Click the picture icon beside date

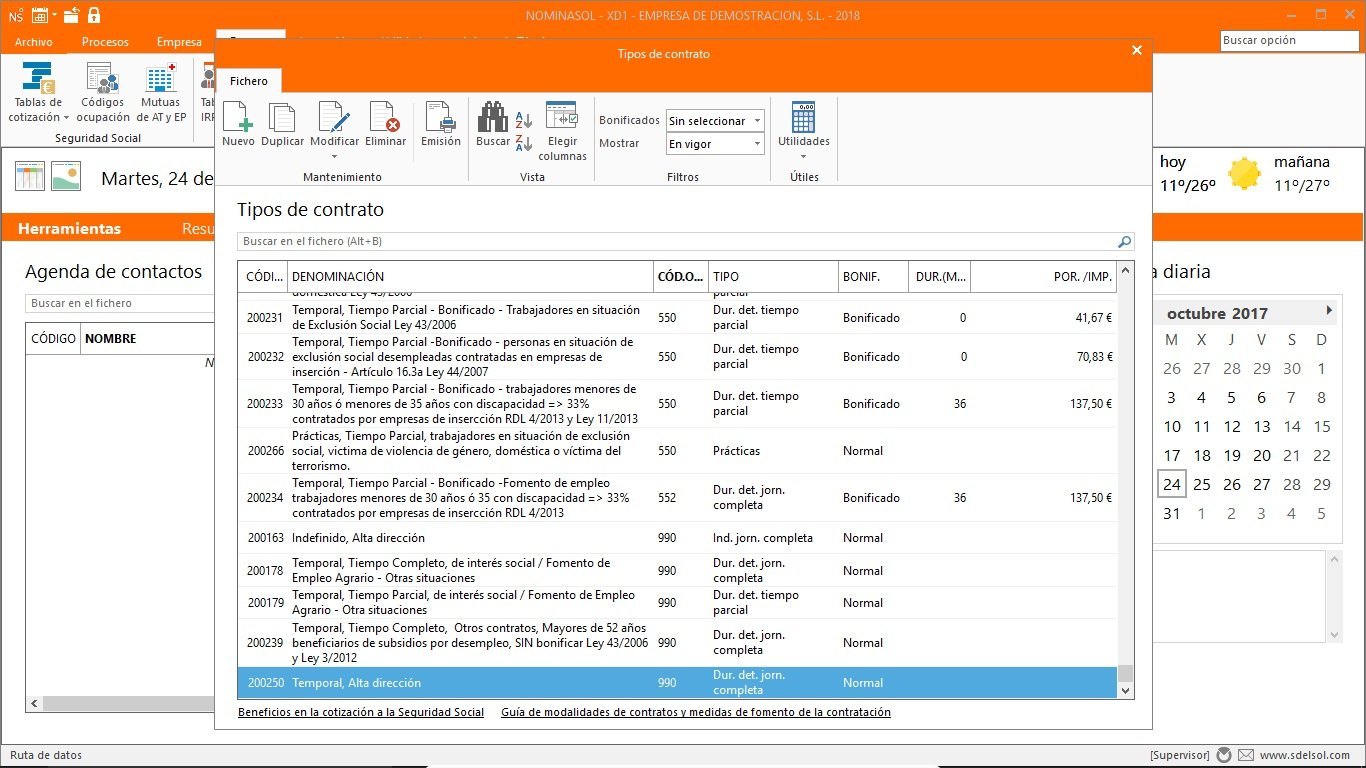pos(66,177)
